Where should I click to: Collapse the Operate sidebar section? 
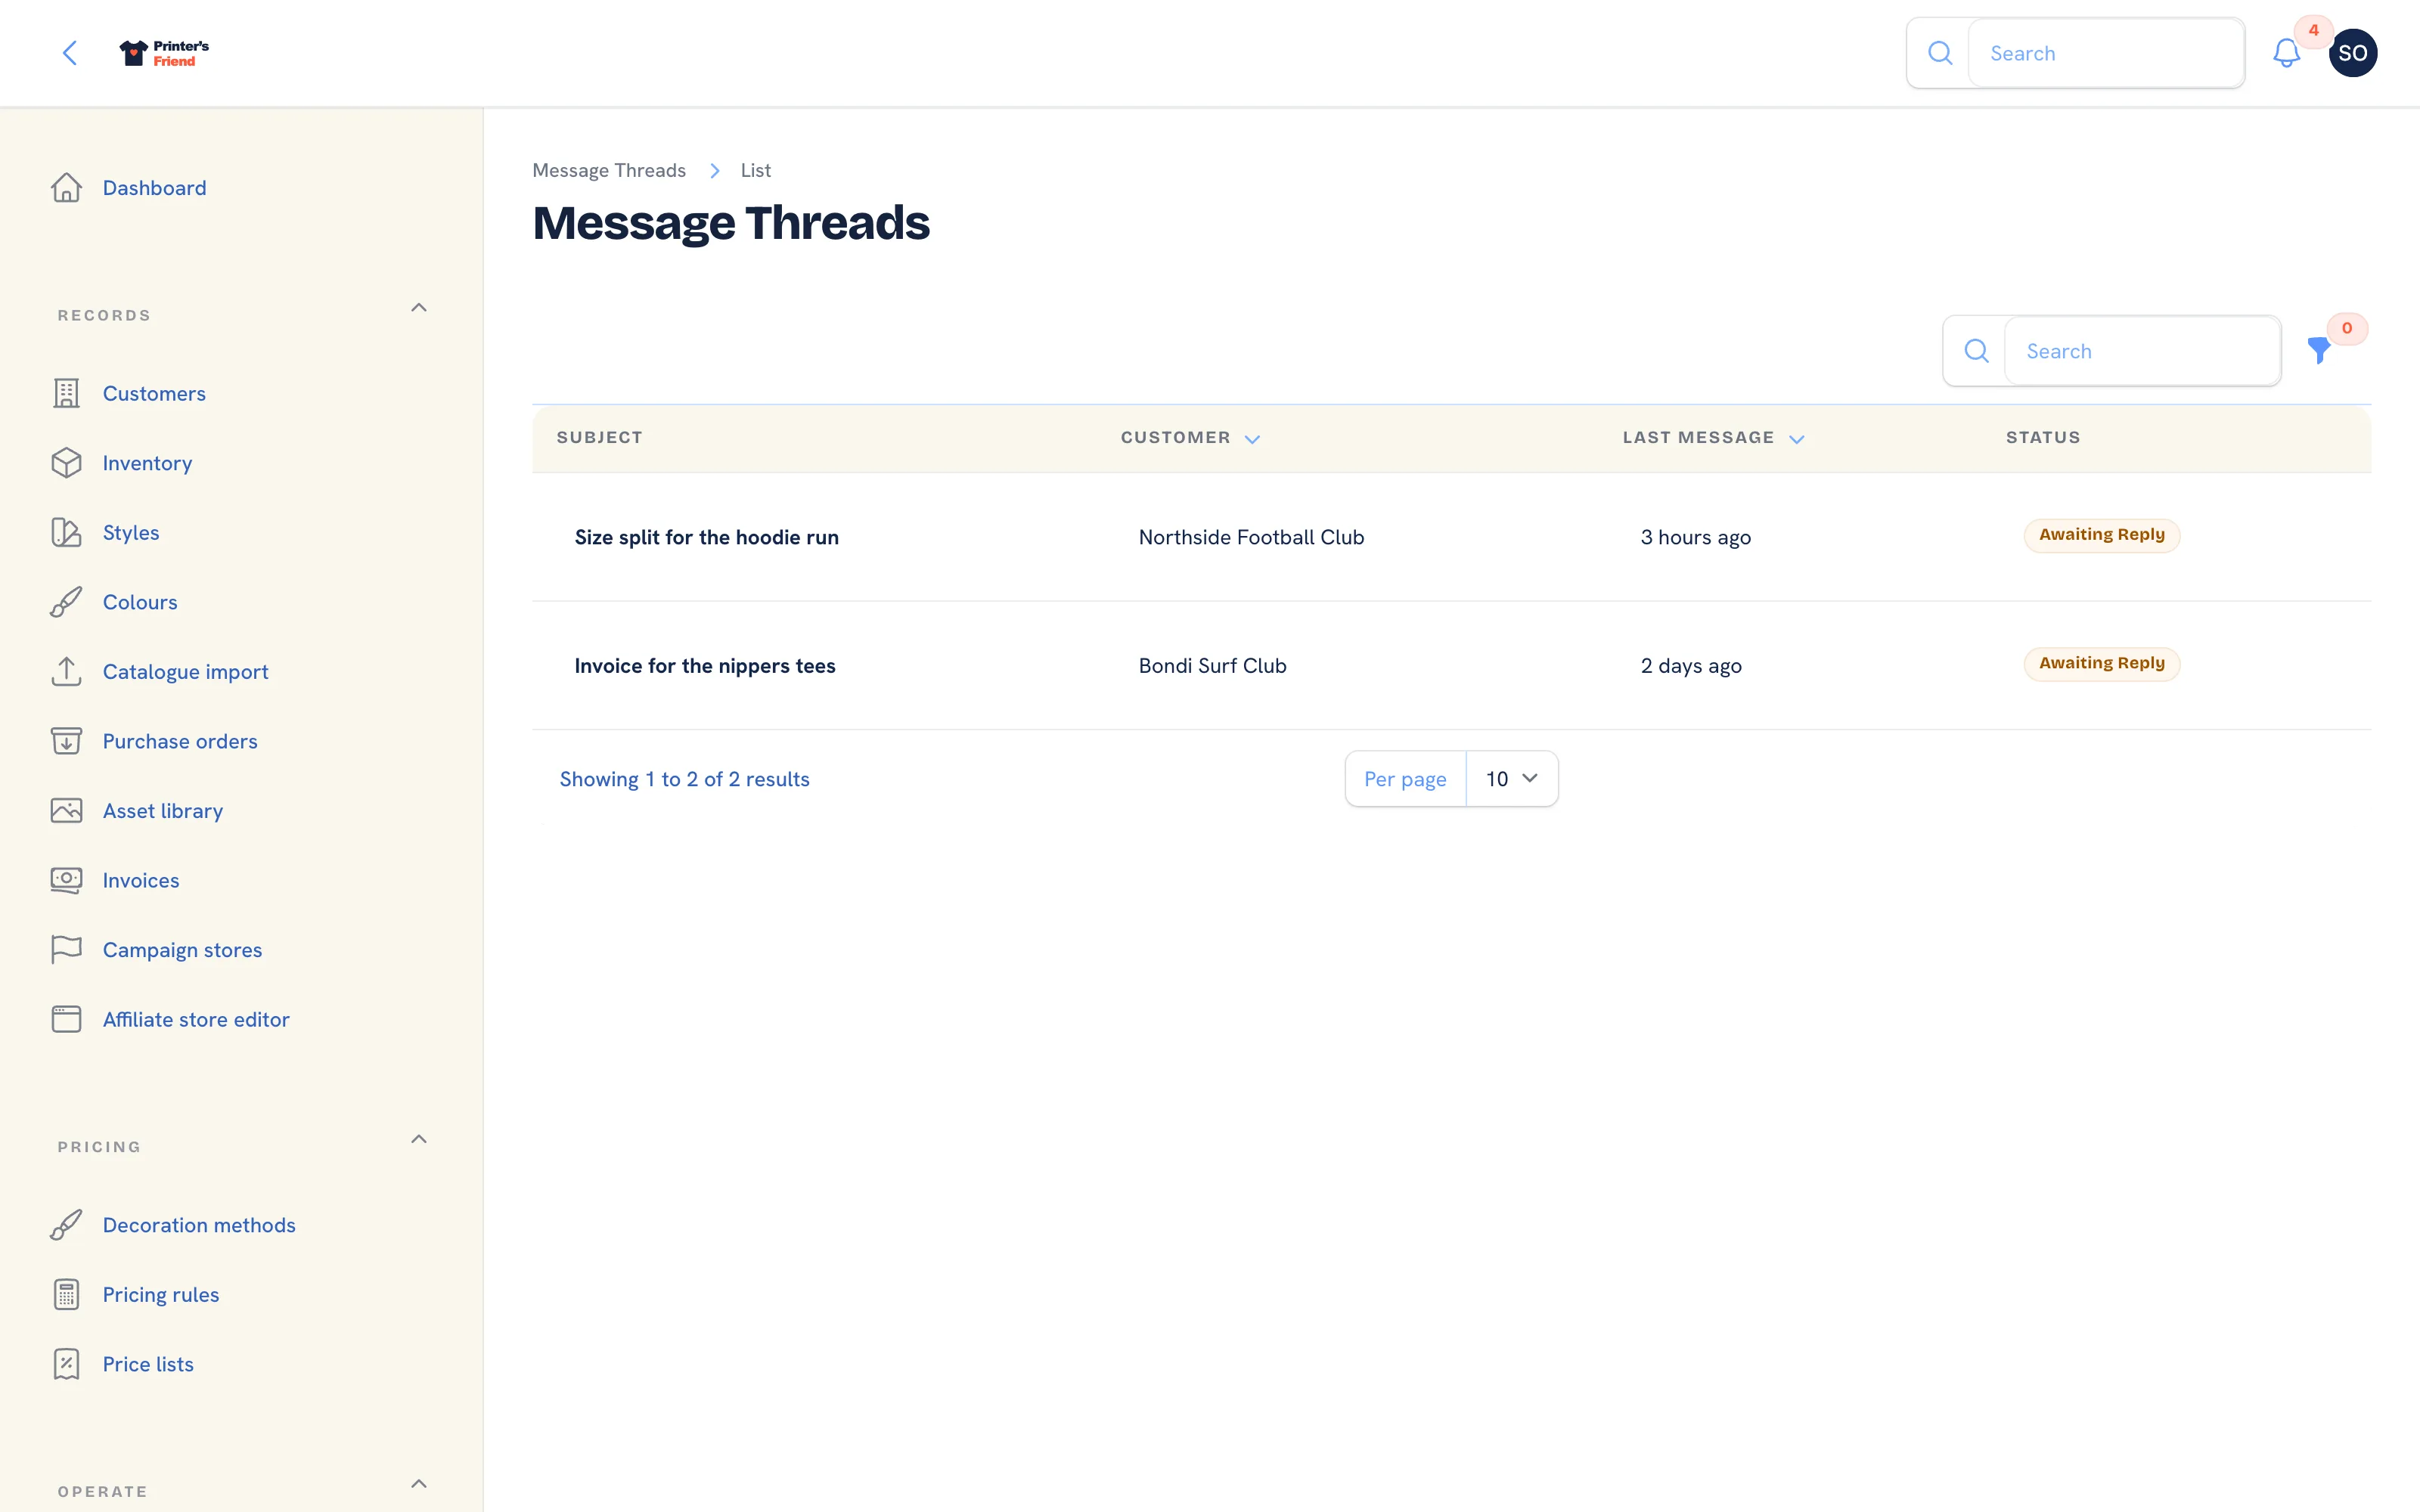419,1484
